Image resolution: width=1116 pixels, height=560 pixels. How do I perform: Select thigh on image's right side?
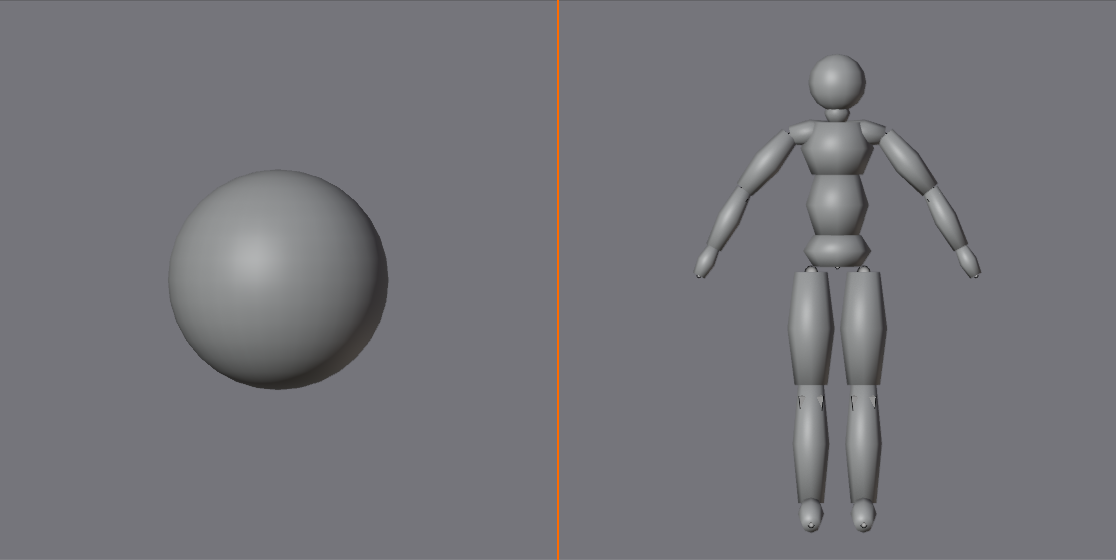tap(863, 328)
